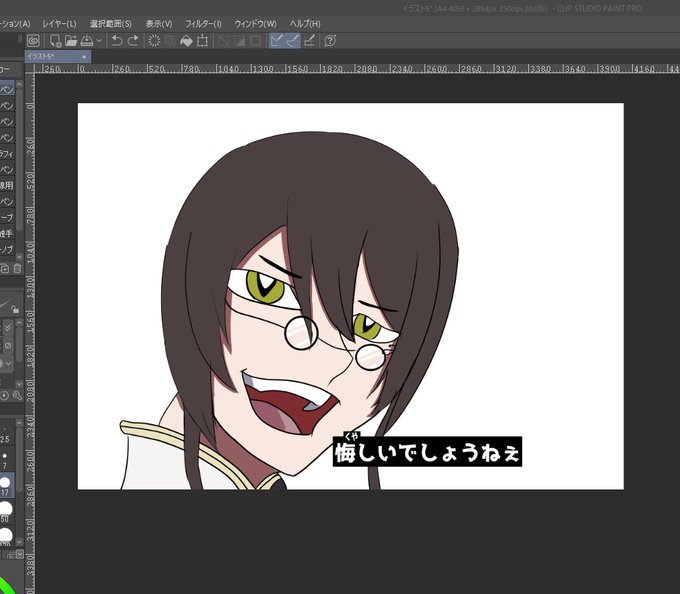Image resolution: width=680 pixels, height=594 pixels.
Task: Toggle snap to special ruler
Action: (x=293, y=41)
